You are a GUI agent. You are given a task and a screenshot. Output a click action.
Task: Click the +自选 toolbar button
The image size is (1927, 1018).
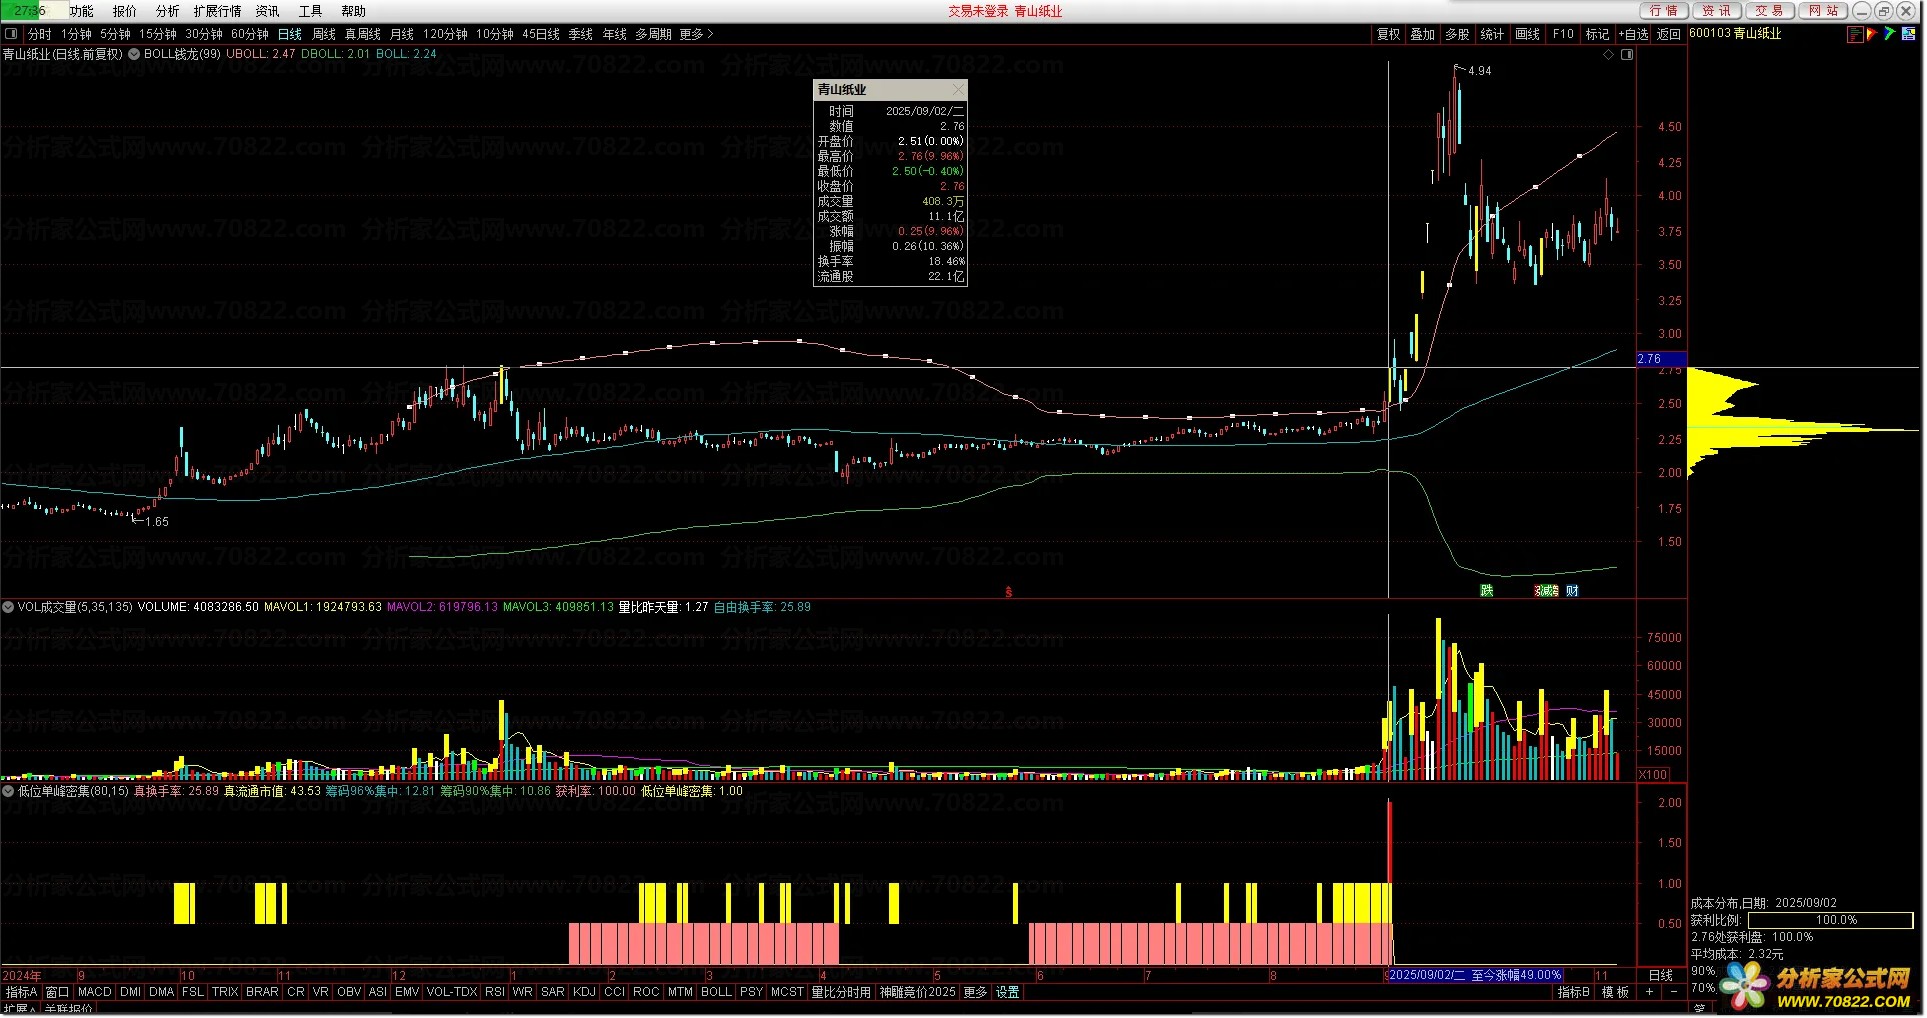(x=1633, y=34)
